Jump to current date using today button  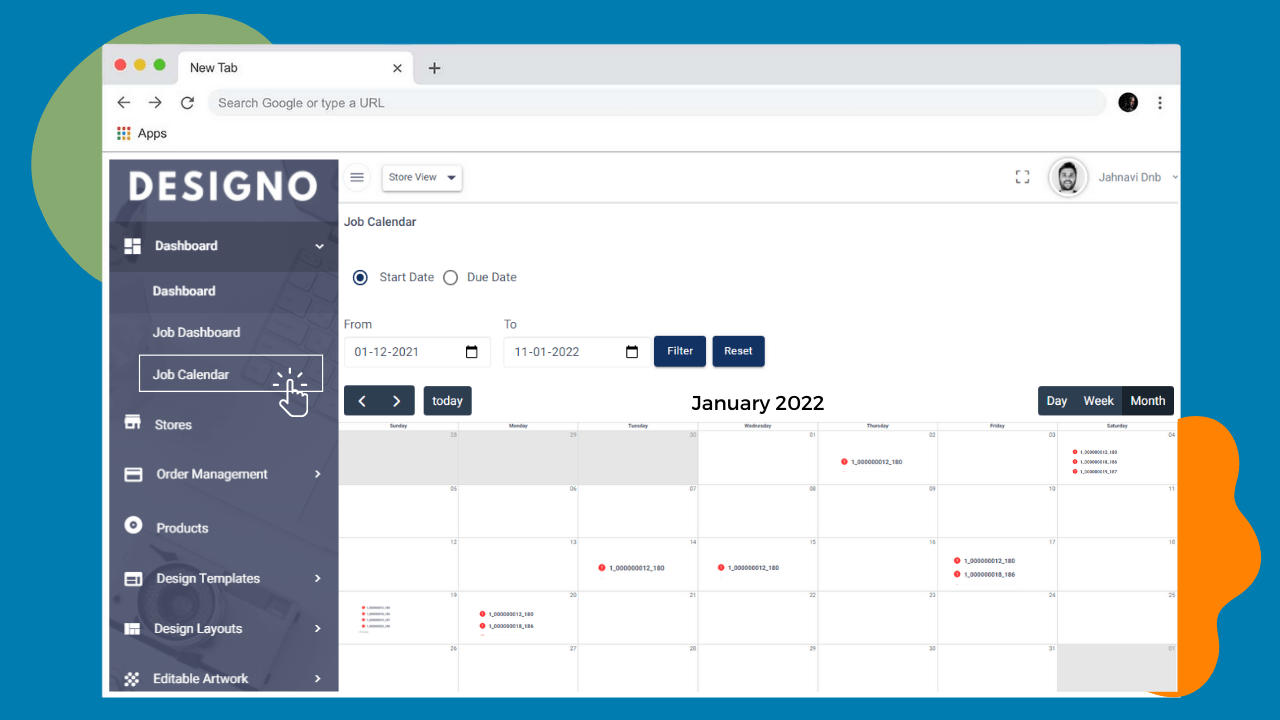tap(447, 400)
